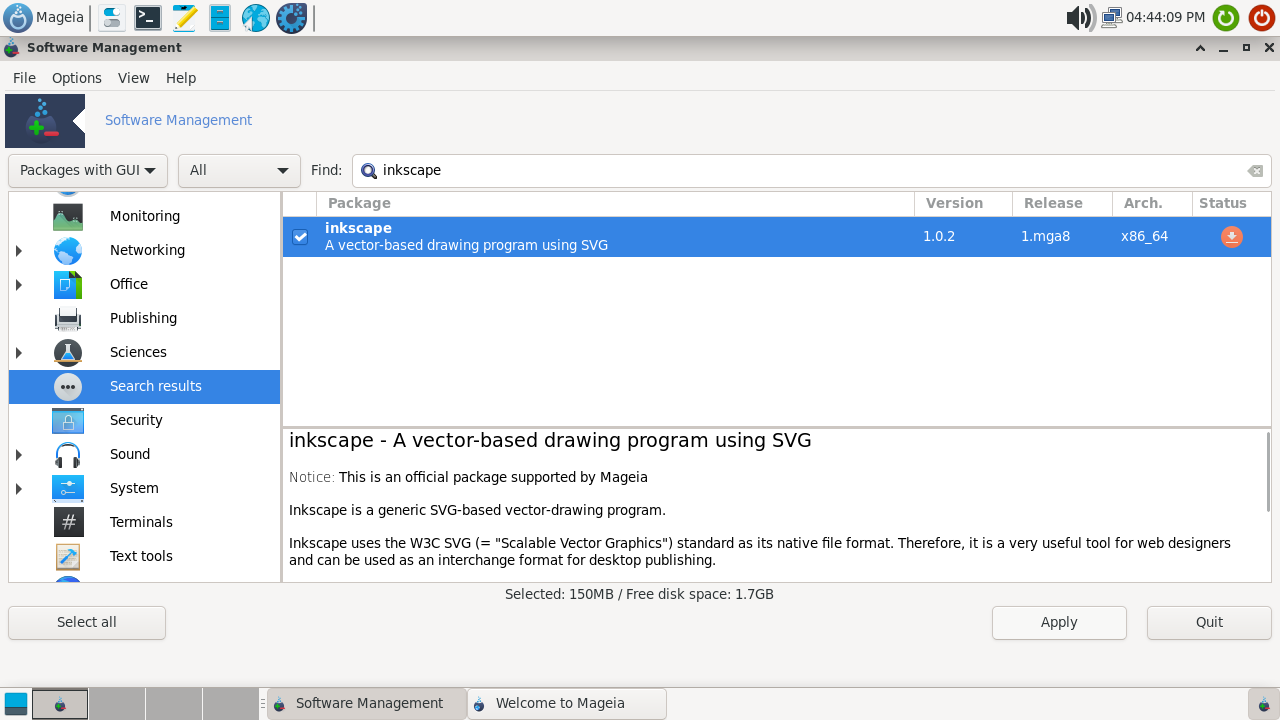Open the text editor notepad launcher
The image size is (1280, 720).
coord(184,17)
